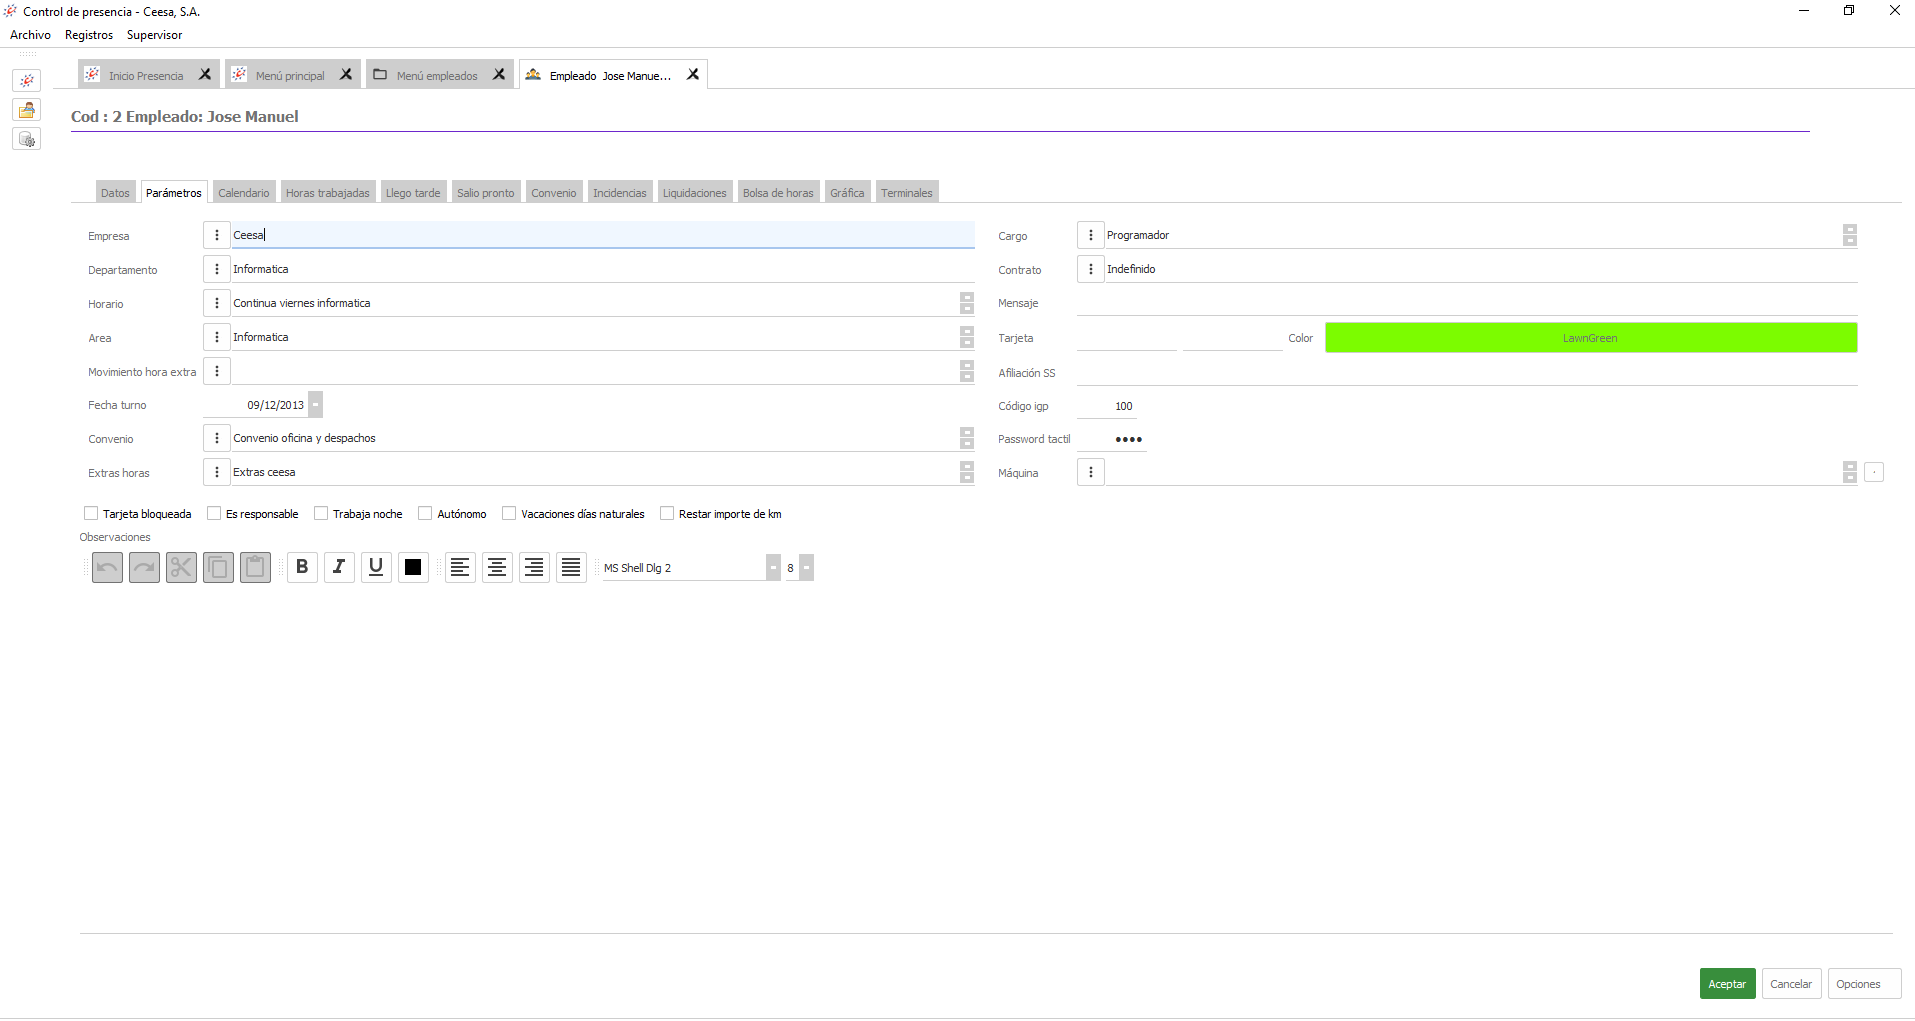1915x1021 pixels.
Task: Switch to the Terminales tab
Action: (x=907, y=192)
